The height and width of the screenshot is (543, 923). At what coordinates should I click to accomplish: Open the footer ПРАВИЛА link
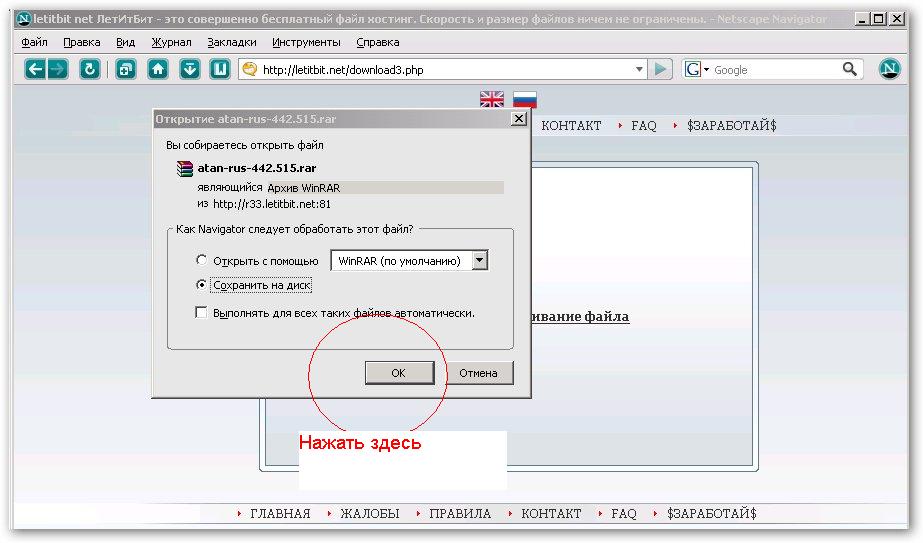pos(460,514)
